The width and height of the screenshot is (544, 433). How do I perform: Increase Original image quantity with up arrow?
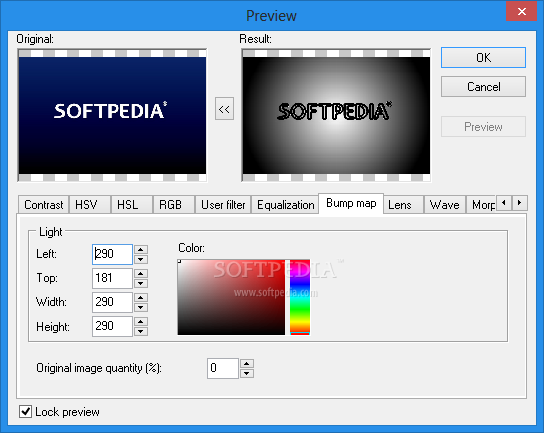coord(247,363)
